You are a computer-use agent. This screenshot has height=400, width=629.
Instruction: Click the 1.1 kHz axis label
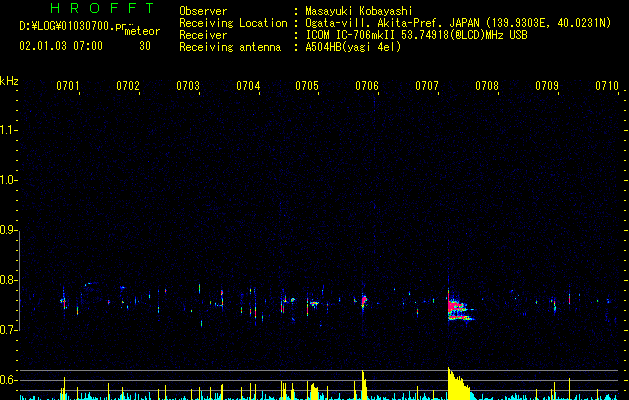tap(7, 130)
